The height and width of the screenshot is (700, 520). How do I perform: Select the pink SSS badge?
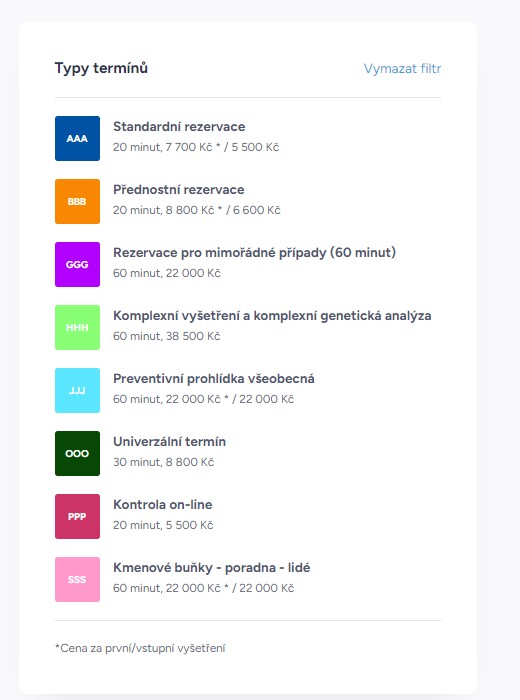pyautogui.click(x=77, y=579)
